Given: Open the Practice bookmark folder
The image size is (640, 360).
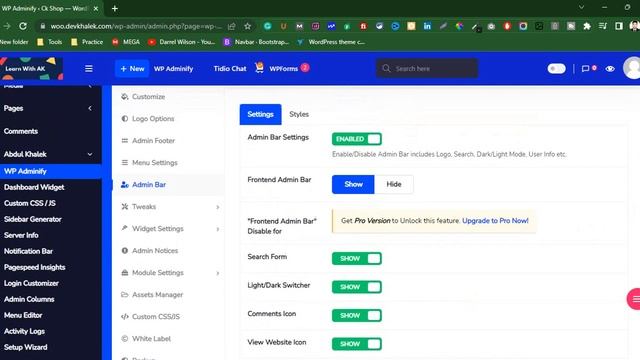Looking at the screenshot, I should coord(87,42).
